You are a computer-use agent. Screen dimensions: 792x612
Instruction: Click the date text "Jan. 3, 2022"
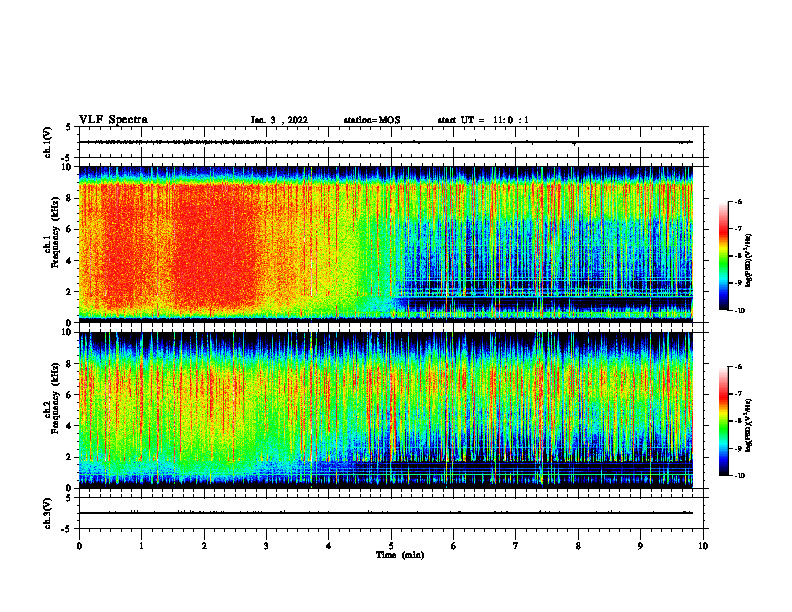point(279,120)
